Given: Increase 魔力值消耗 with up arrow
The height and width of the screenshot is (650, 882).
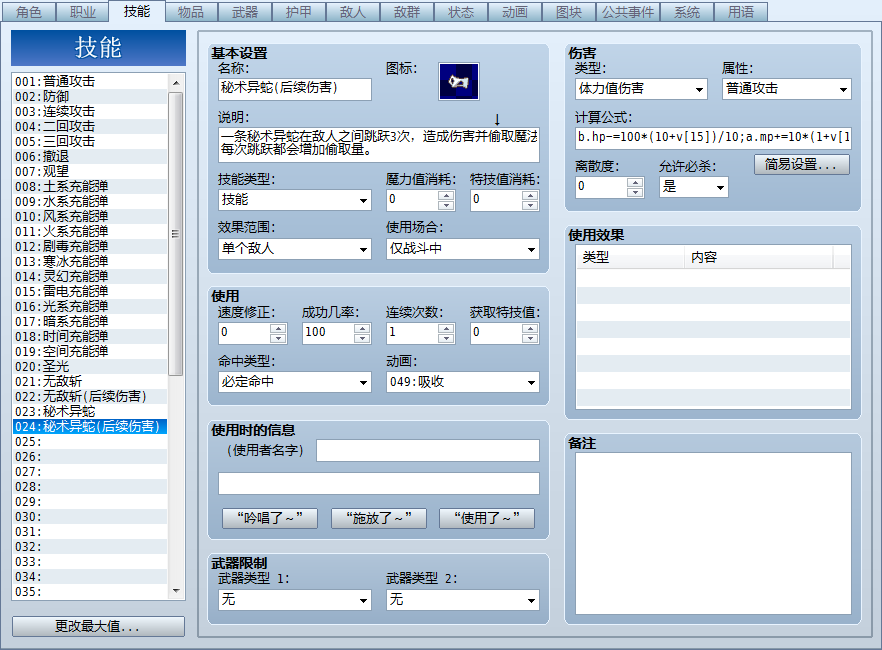Looking at the screenshot, I should [x=446, y=195].
